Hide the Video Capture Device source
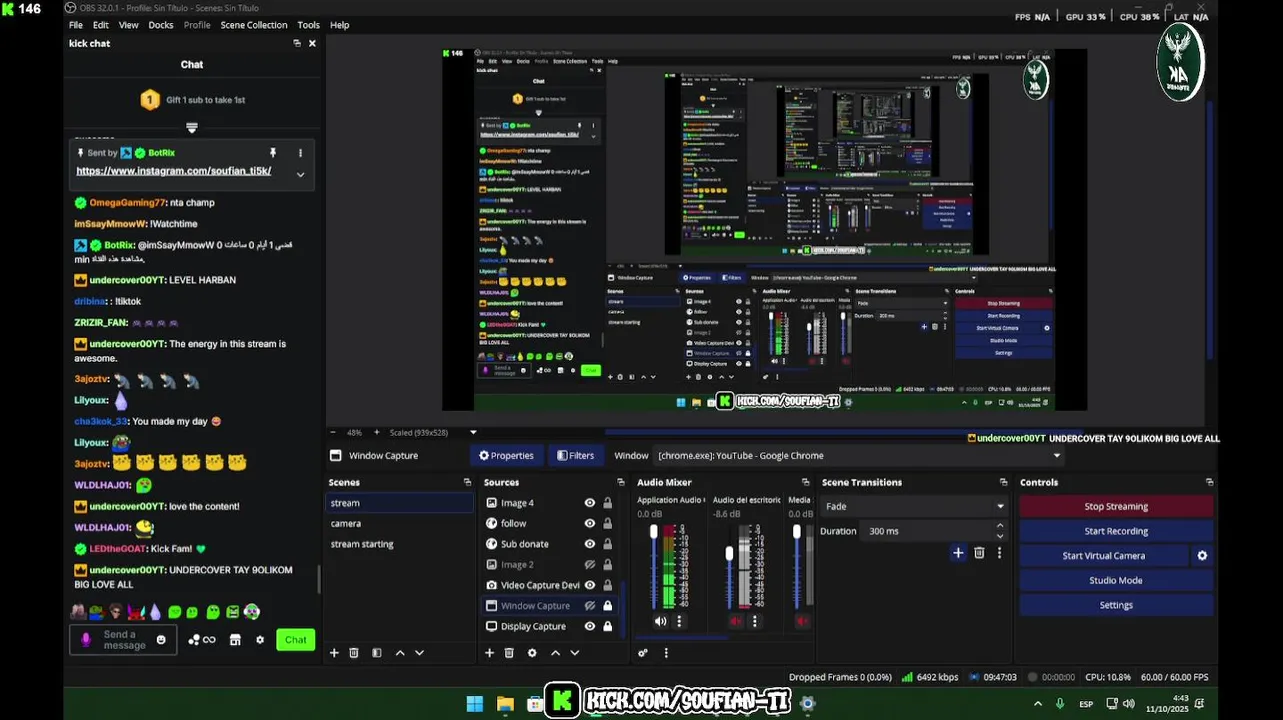Viewport: 1283px width, 720px height. pos(590,585)
